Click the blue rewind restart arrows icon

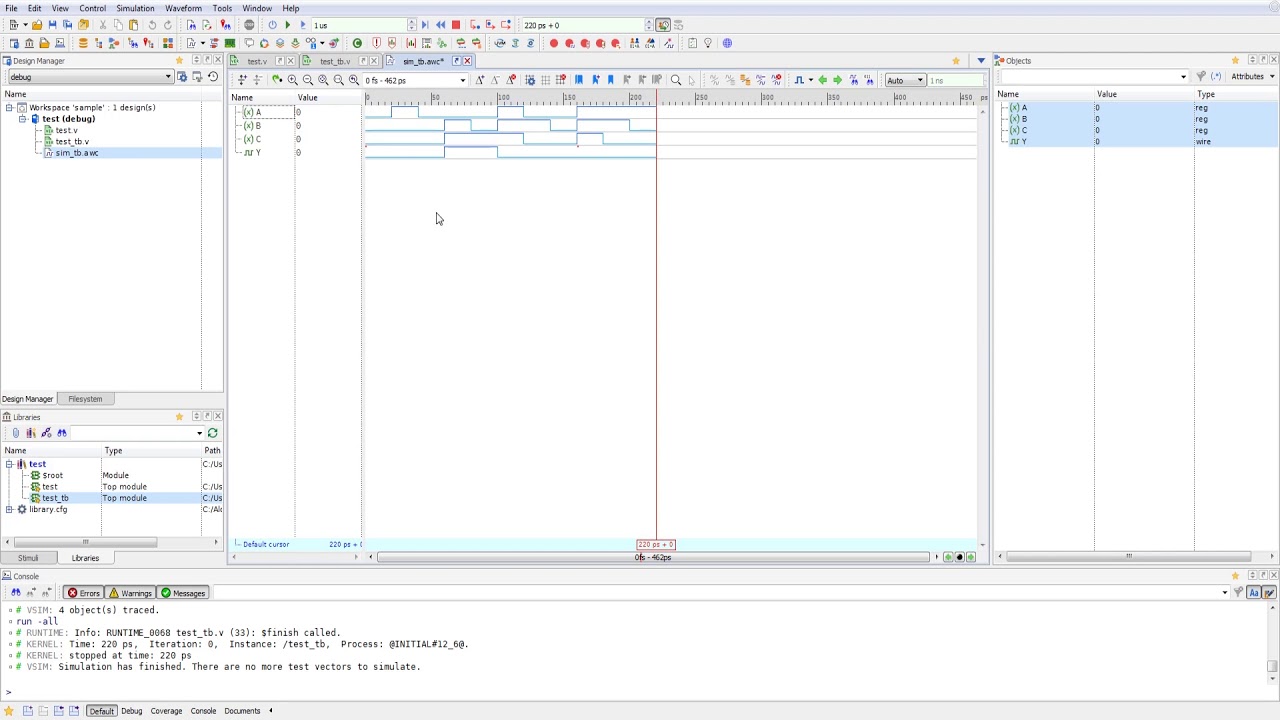440,25
